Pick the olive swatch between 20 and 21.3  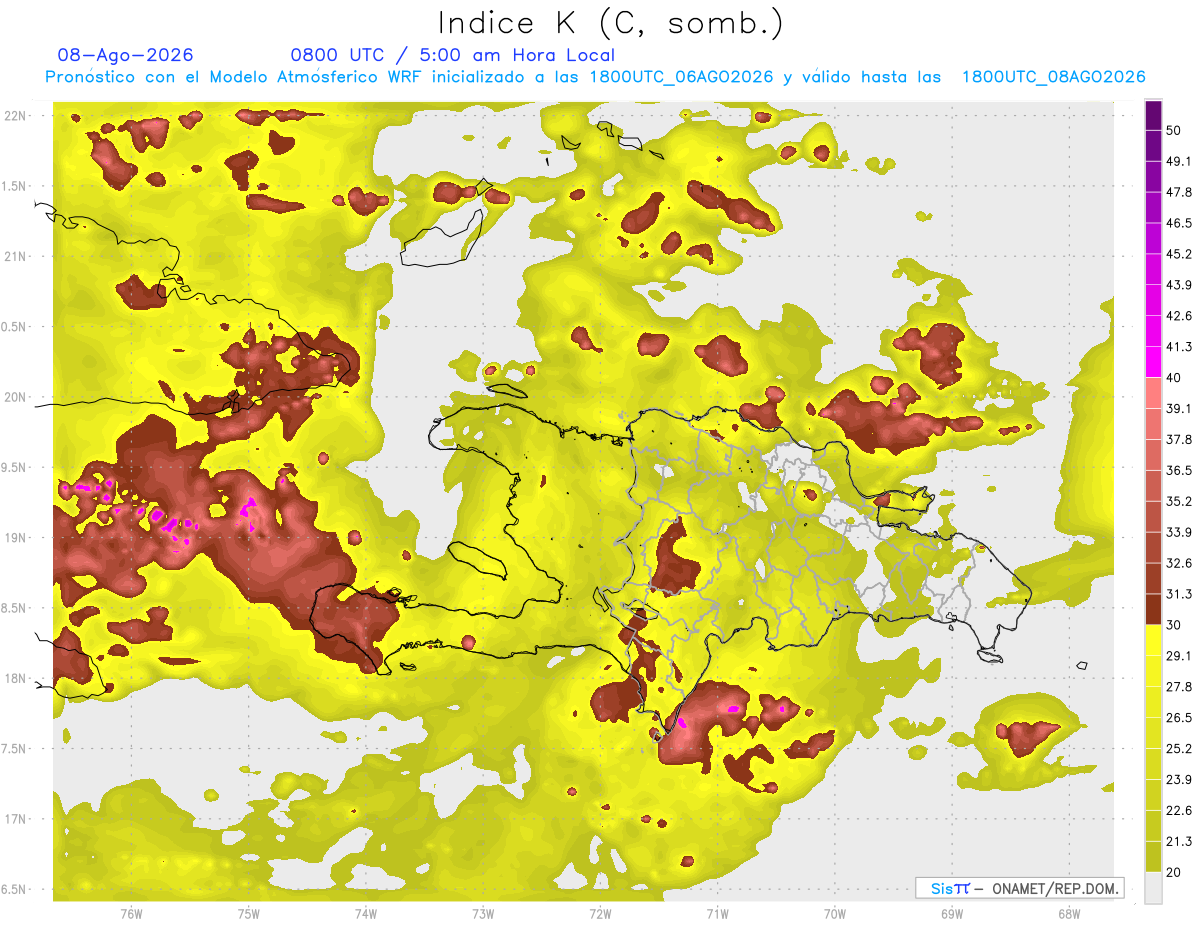(x=1153, y=857)
